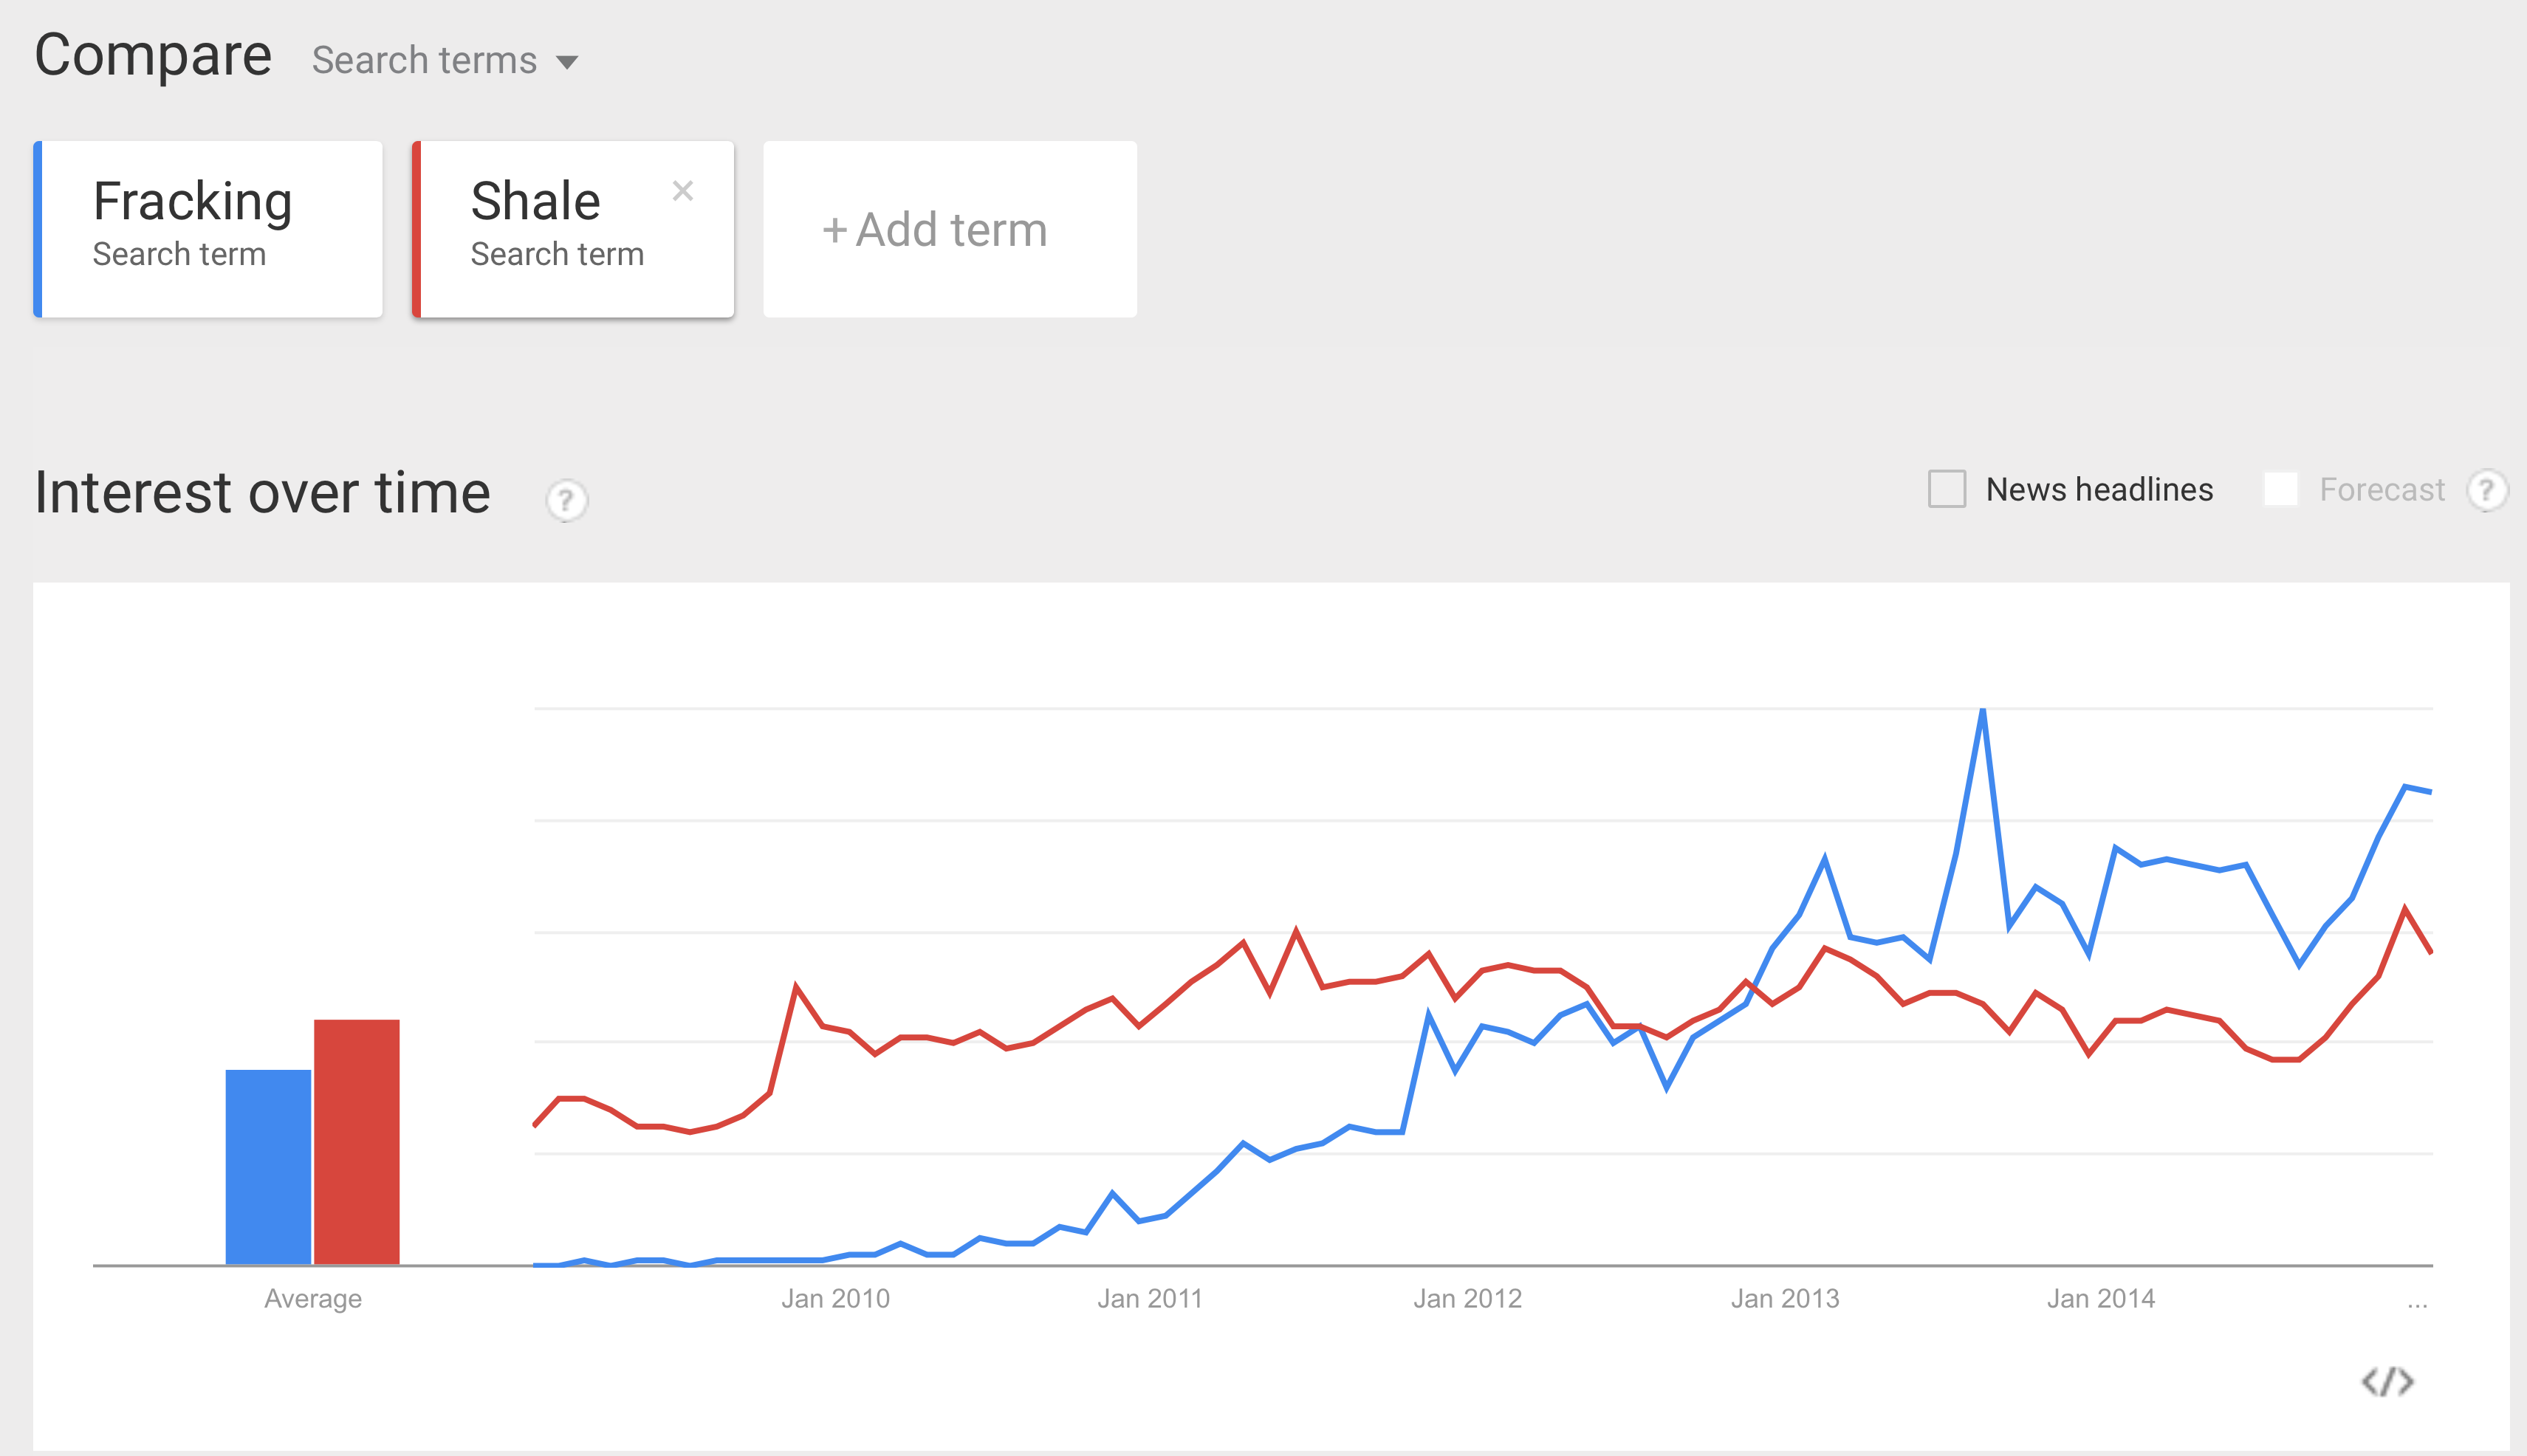Click the ellipsis at the timeline end
The height and width of the screenshot is (1456, 2527).
point(2417,1303)
